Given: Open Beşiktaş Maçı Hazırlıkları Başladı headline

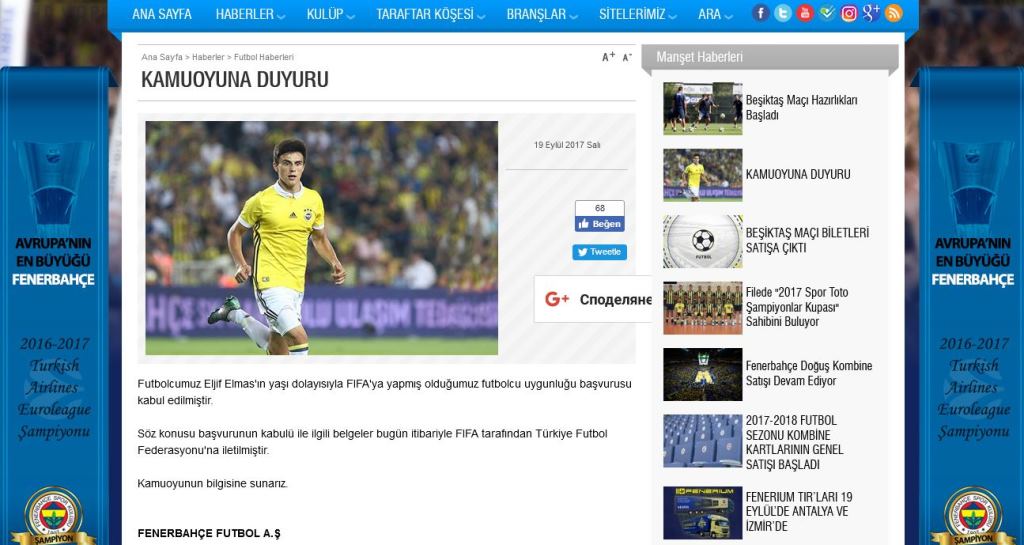Looking at the screenshot, I should click(801, 107).
